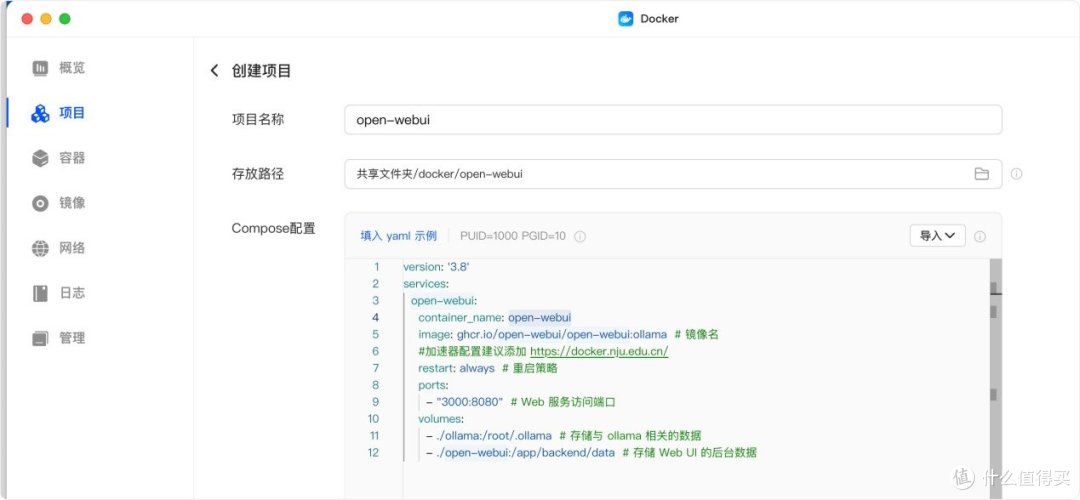Click the Docker whale icon in title bar
The width and height of the screenshot is (1080, 500).
pyautogui.click(x=625, y=19)
